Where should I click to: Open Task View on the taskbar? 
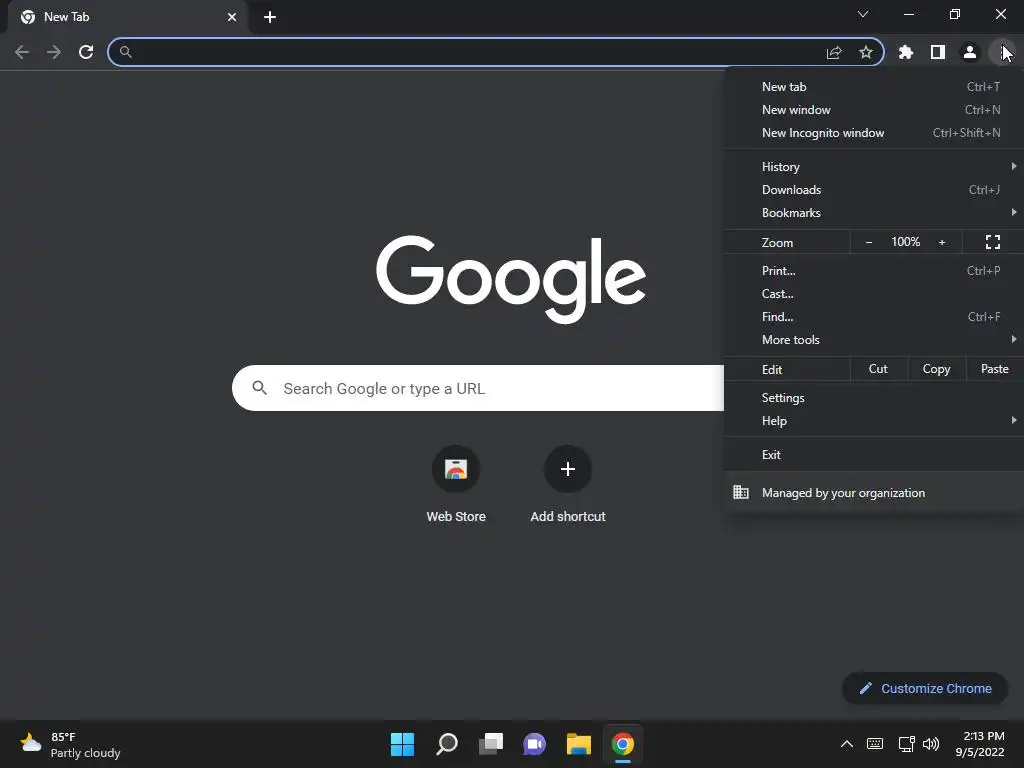[x=491, y=744]
